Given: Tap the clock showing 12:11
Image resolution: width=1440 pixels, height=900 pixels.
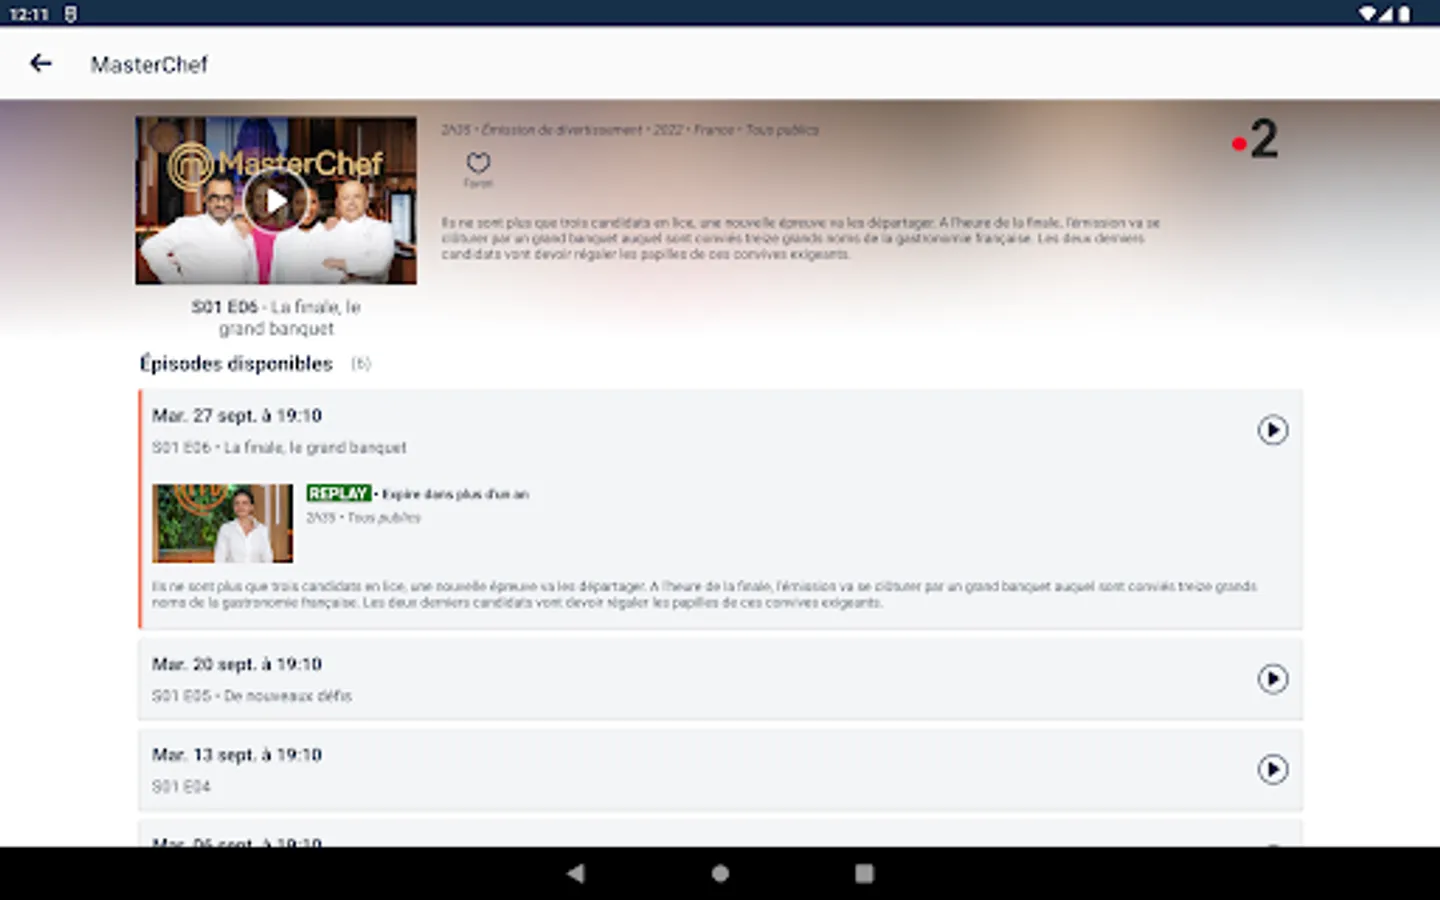Looking at the screenshot, I should coord(29,14).
